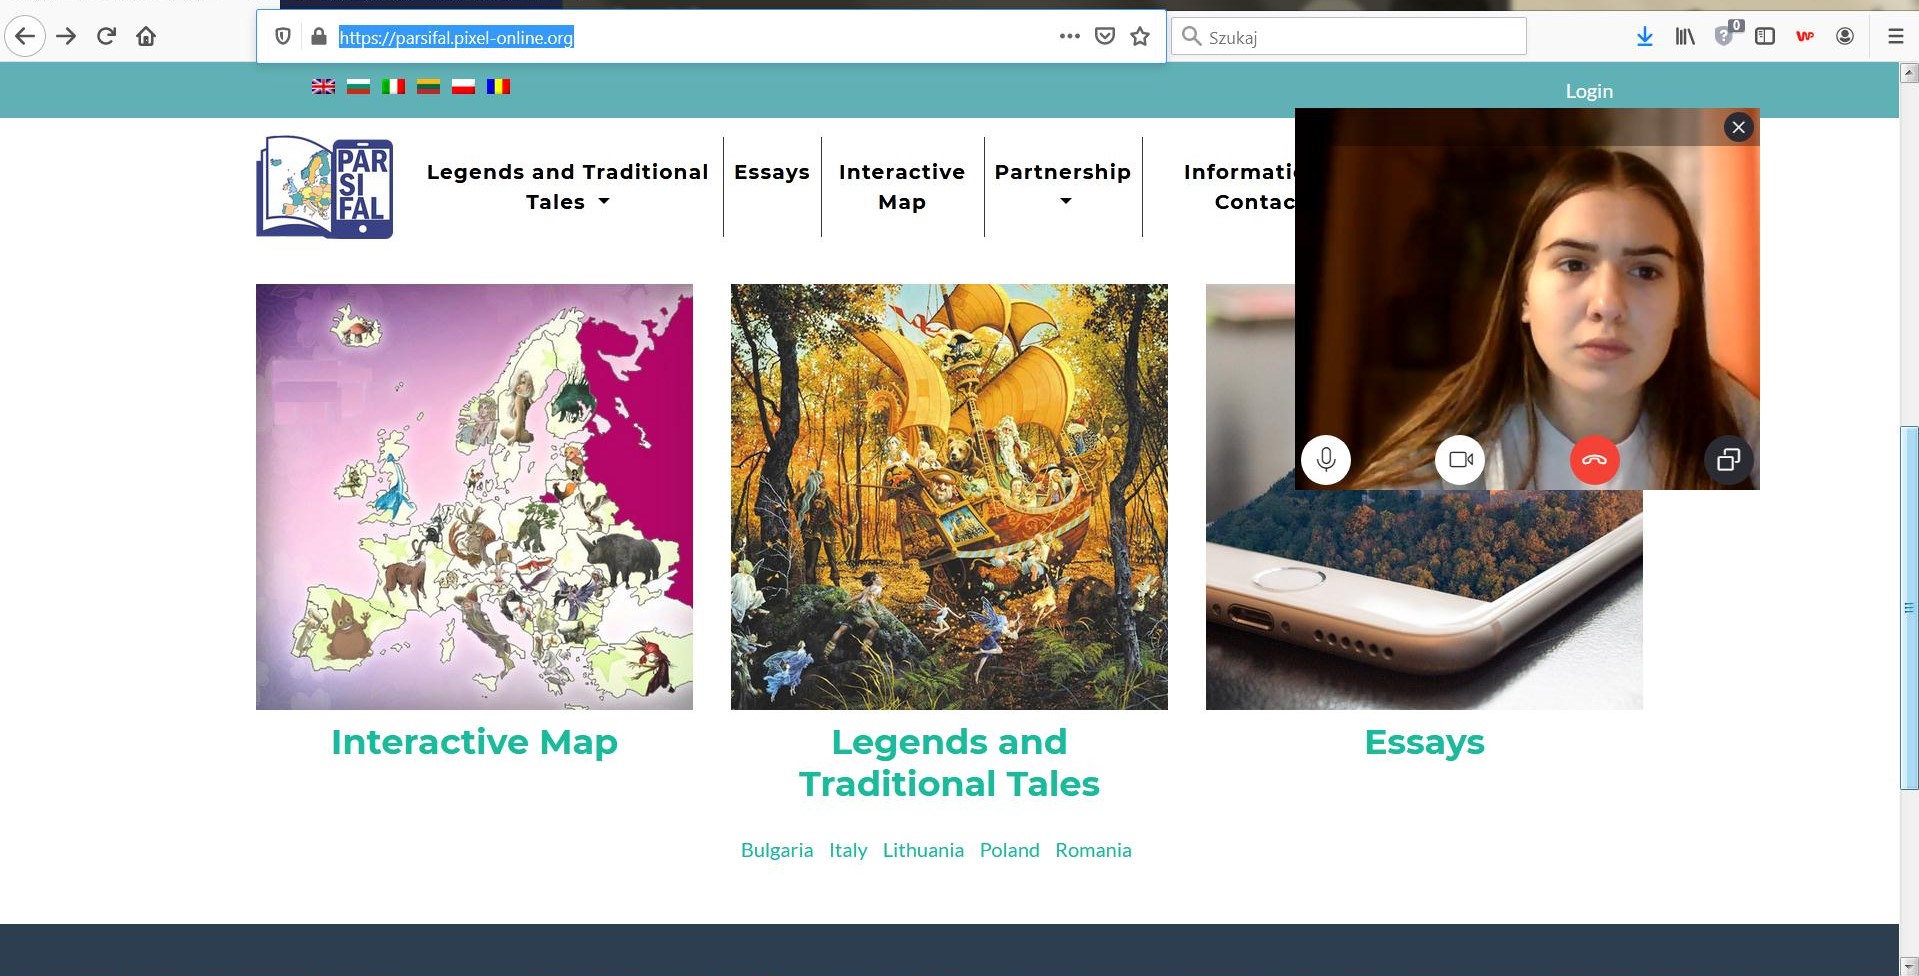This screenshot has height=976, width=1919.
Task: Open the Firefox downloads panel
Action: [1644, 37]
